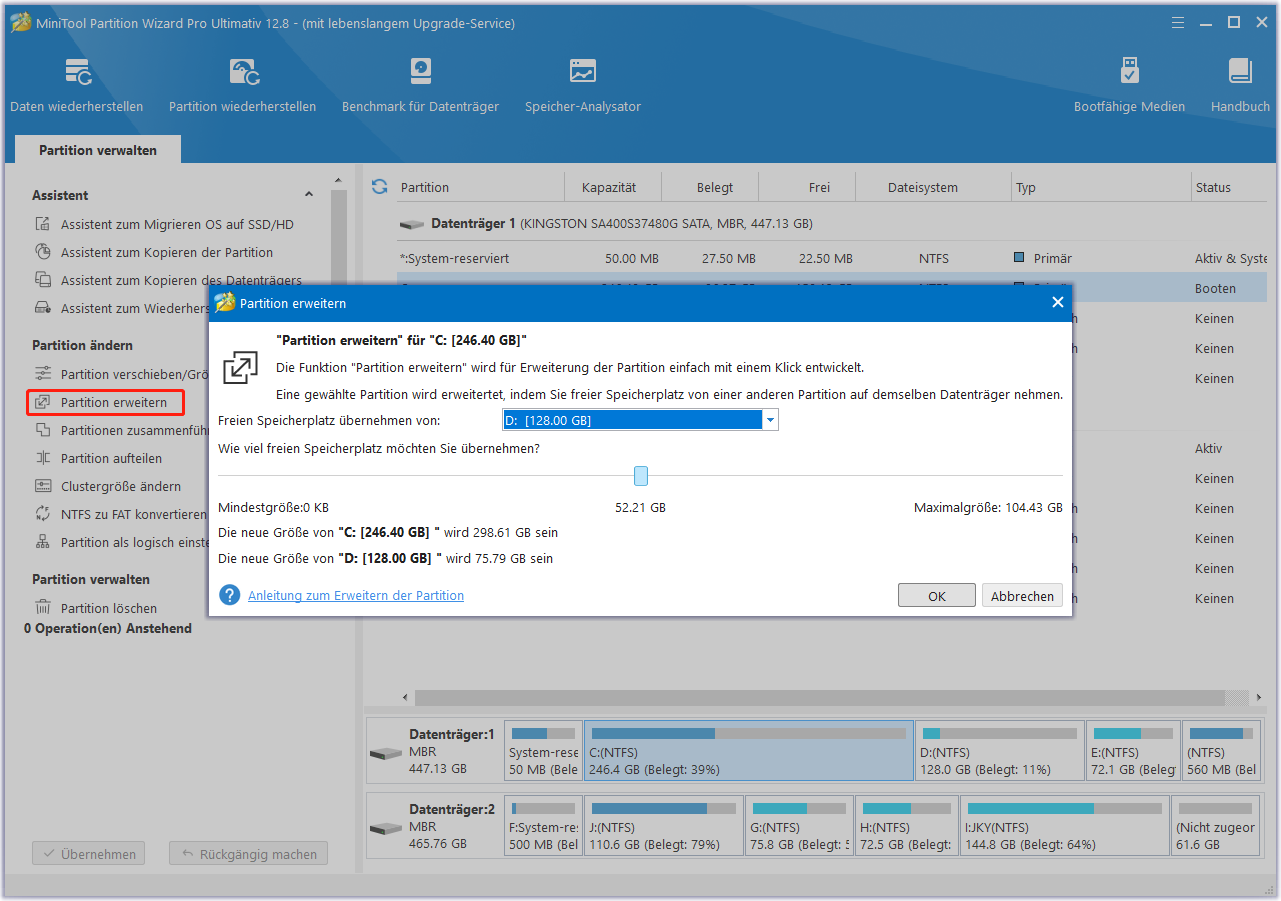Image resolution: width=1281 pixels, height=901 pixels.
Task: Click the free space amount slider handle
Action: [641, 476]
